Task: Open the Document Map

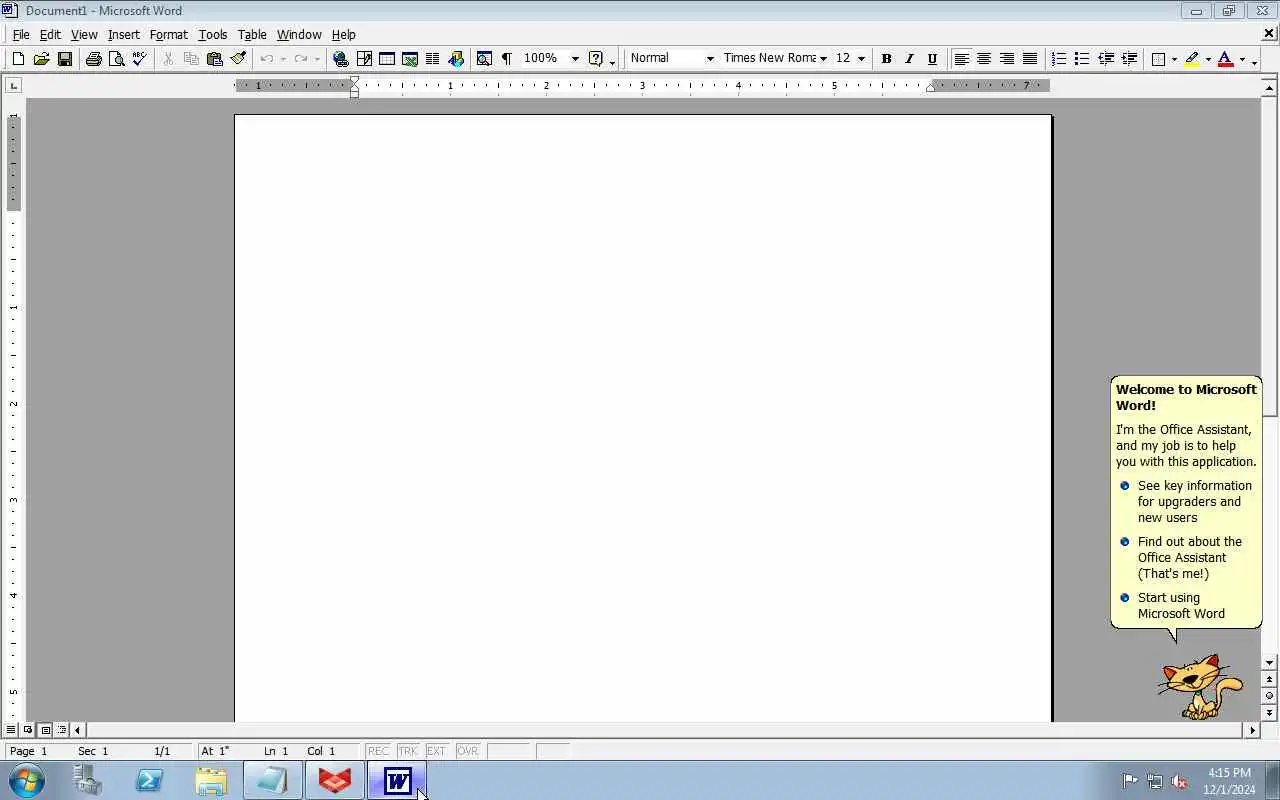Action: [484, 59]
